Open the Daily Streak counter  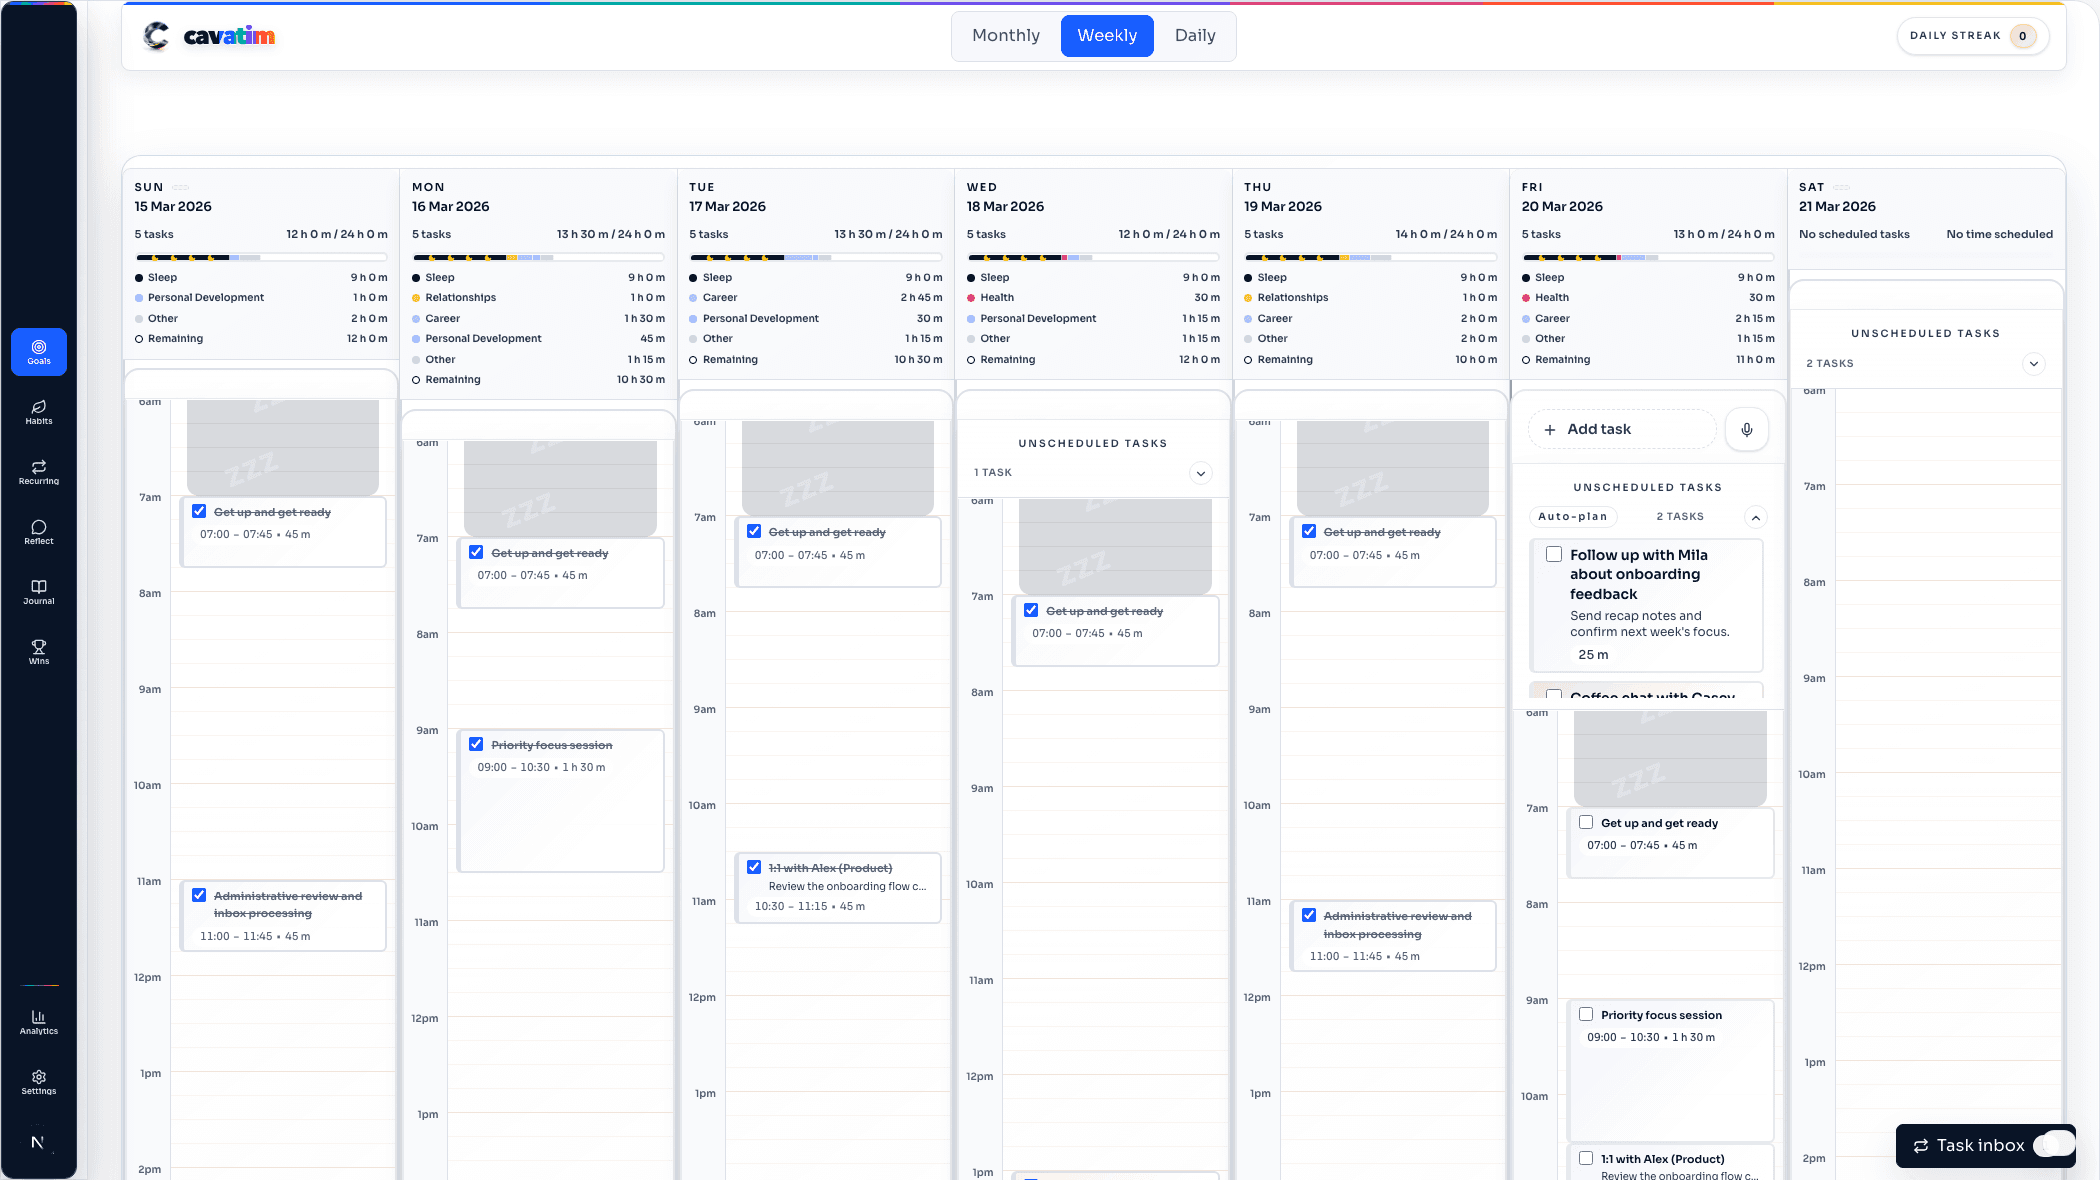1973,36
